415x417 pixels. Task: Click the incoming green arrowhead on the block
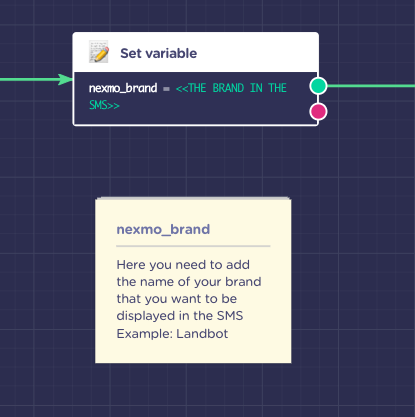pyautogui.click(x=65, y=79)
